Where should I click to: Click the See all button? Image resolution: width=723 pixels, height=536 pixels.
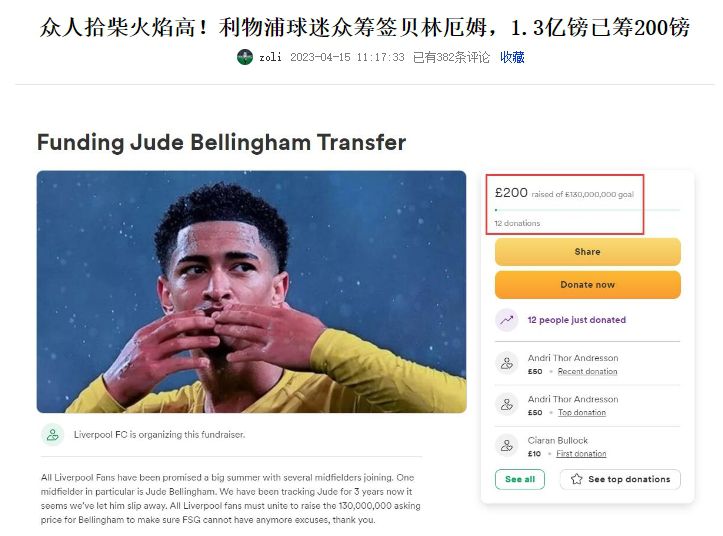(x=520, y=479)
